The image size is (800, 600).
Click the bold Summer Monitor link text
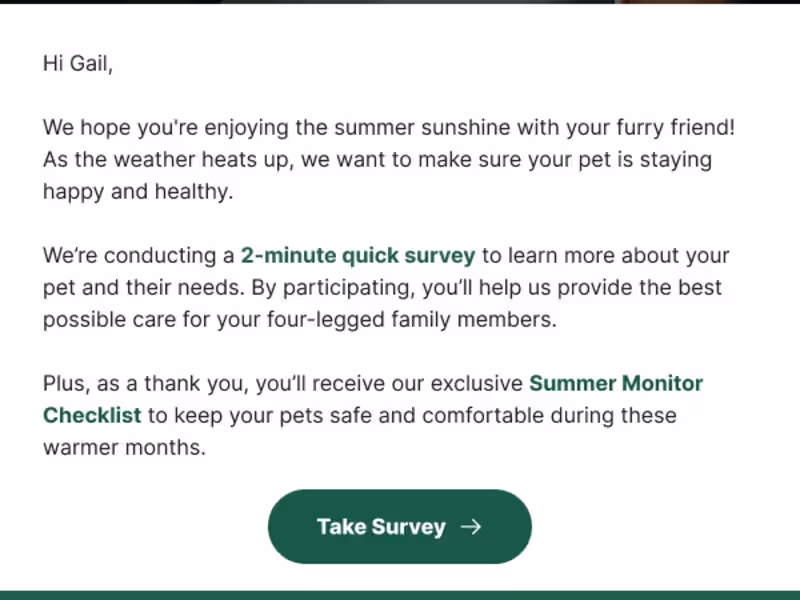pyautogui.click(x=615, y=383)
